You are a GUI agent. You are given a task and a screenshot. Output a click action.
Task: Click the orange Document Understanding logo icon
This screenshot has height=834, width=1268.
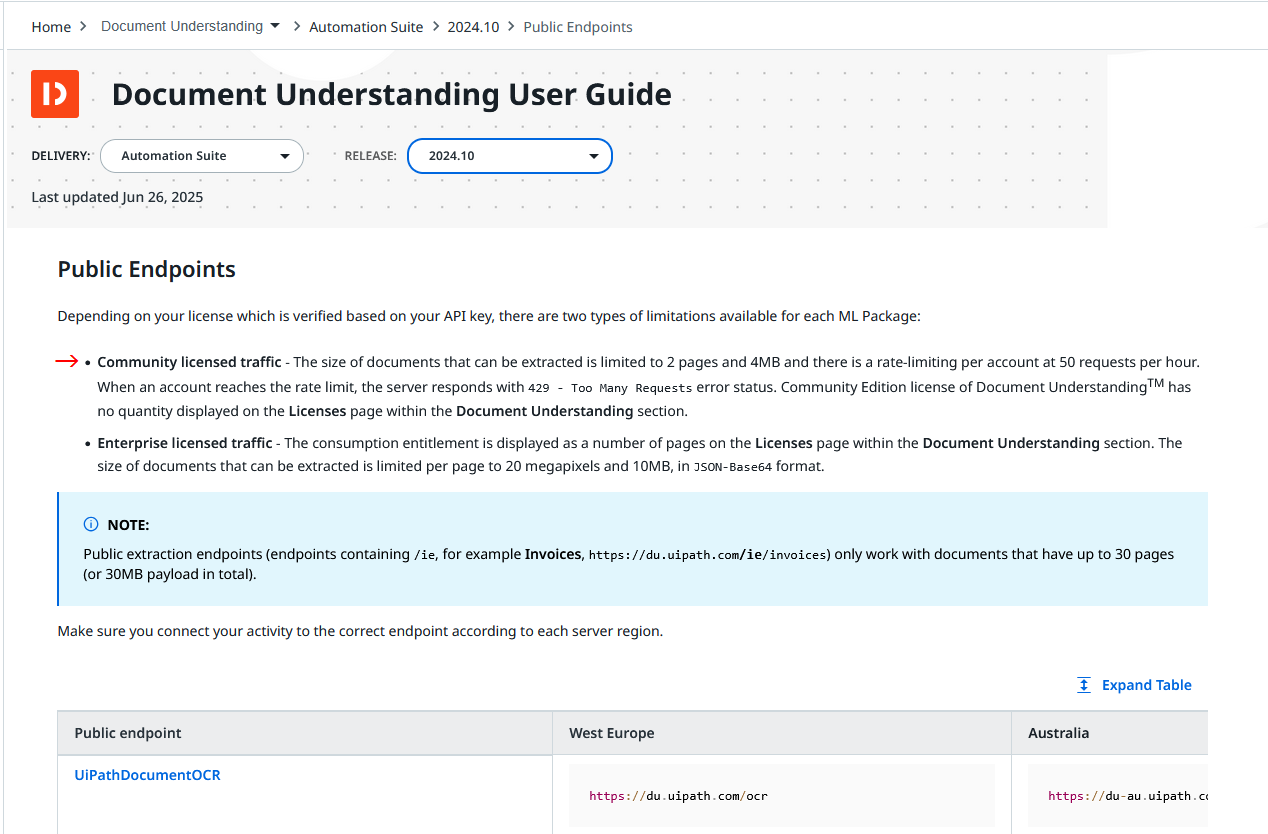55,94
